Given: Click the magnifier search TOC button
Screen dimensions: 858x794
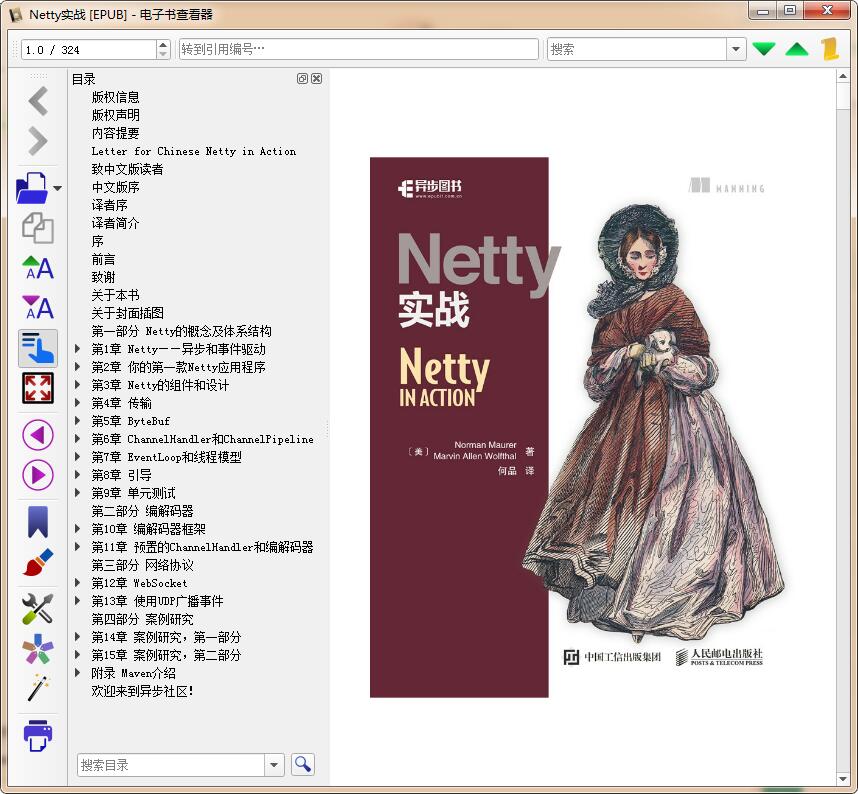Looking at the screenshot, I should (303, 764).
